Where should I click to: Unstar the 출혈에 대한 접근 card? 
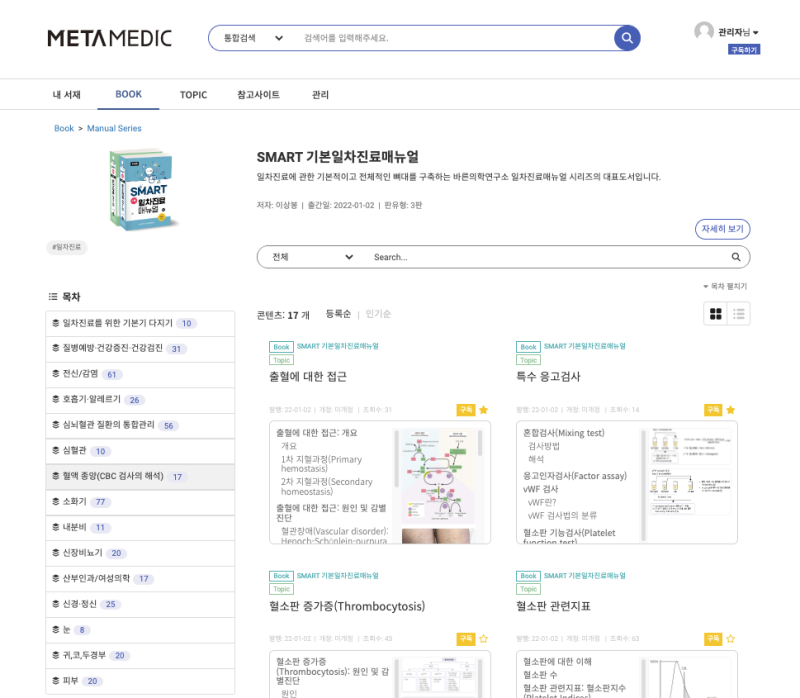(x=483, y=409)
